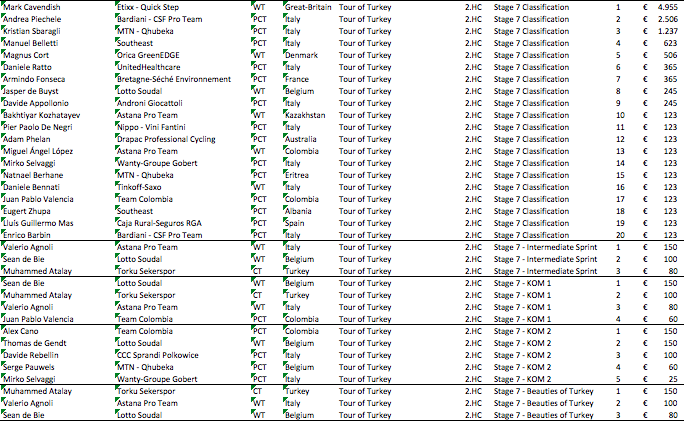684x421 pixels.
Task: Select the 'Albania' country cell
Action: 298,211
